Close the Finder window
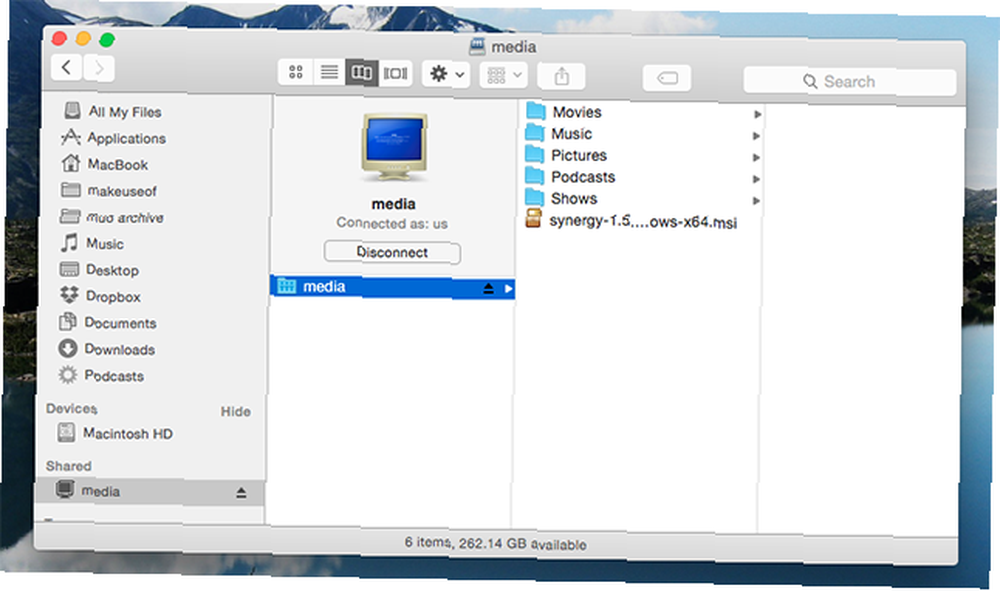1000x591 pixels. [x=59, y=38]
